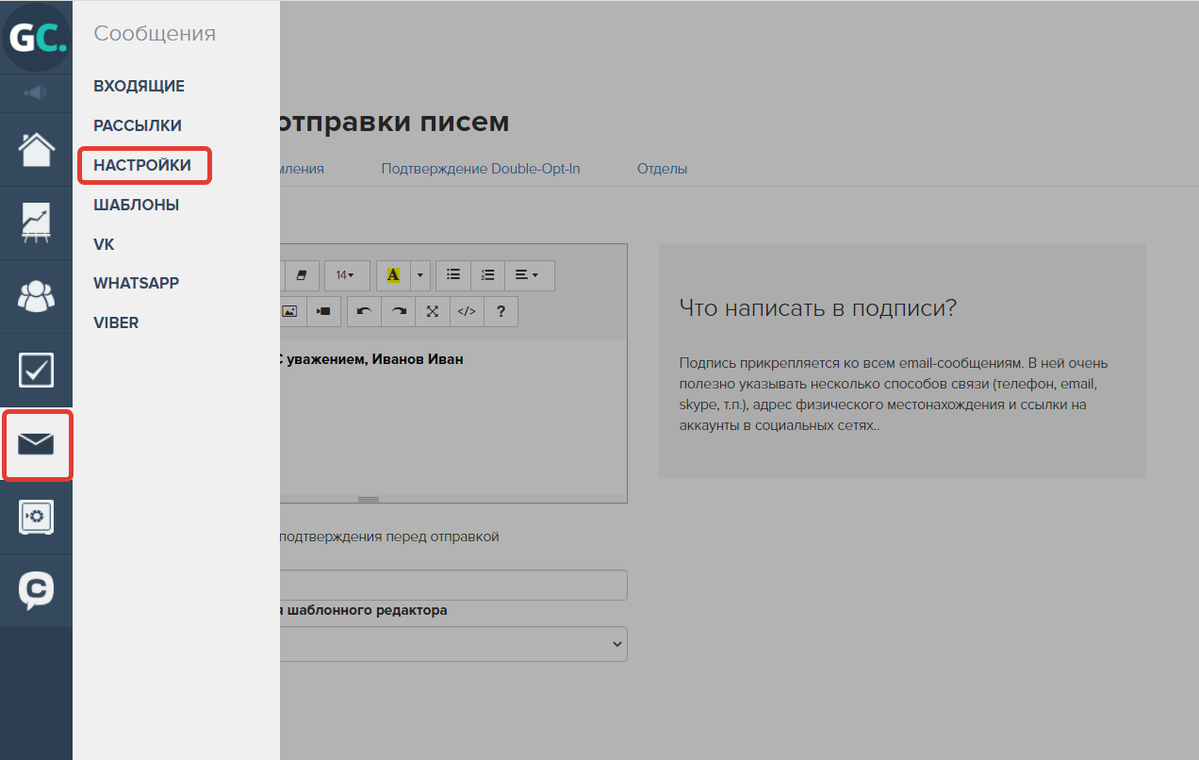The image size is (1199, 760).
Task: Open ШАБЛОНЫ in the messages menu
Action: [136, 205]
